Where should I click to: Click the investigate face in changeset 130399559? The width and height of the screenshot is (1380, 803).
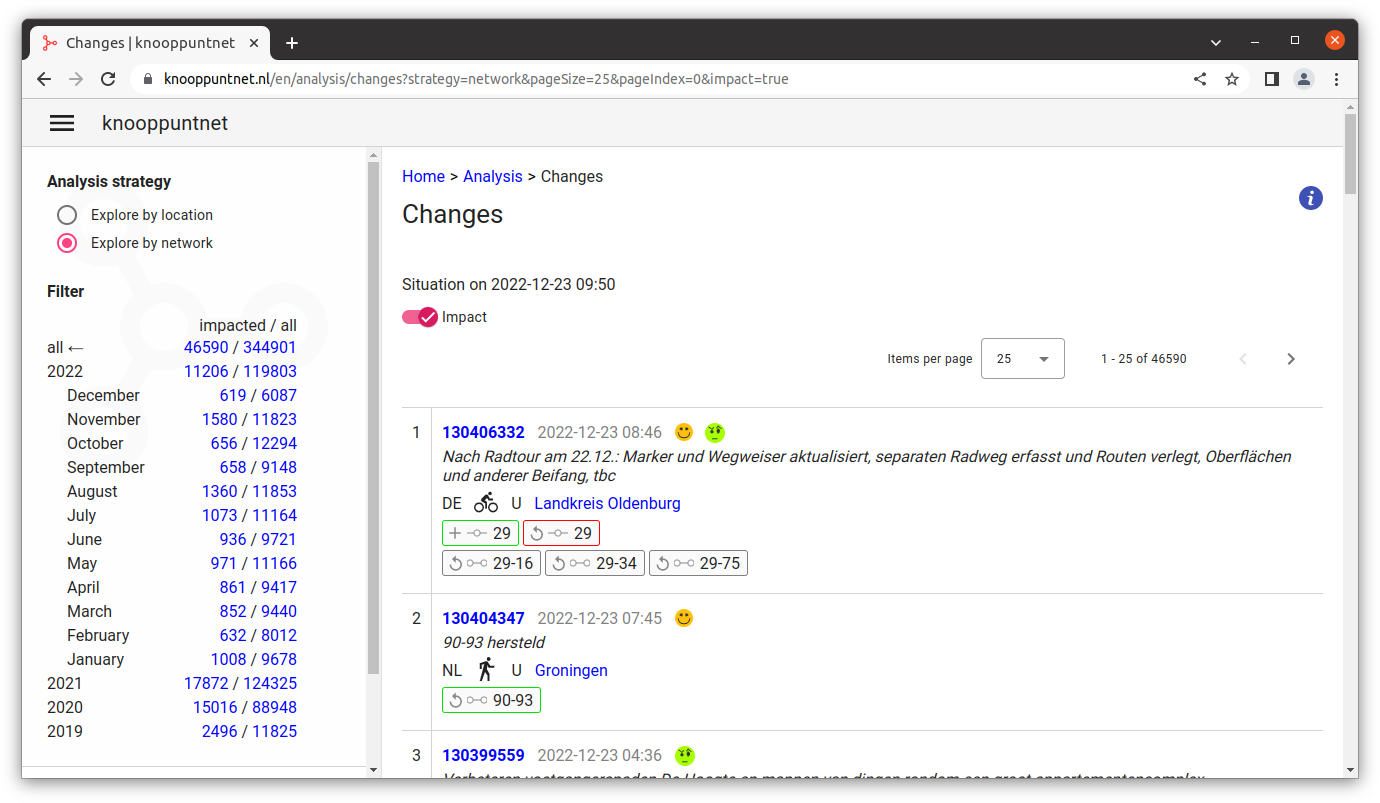684,755
